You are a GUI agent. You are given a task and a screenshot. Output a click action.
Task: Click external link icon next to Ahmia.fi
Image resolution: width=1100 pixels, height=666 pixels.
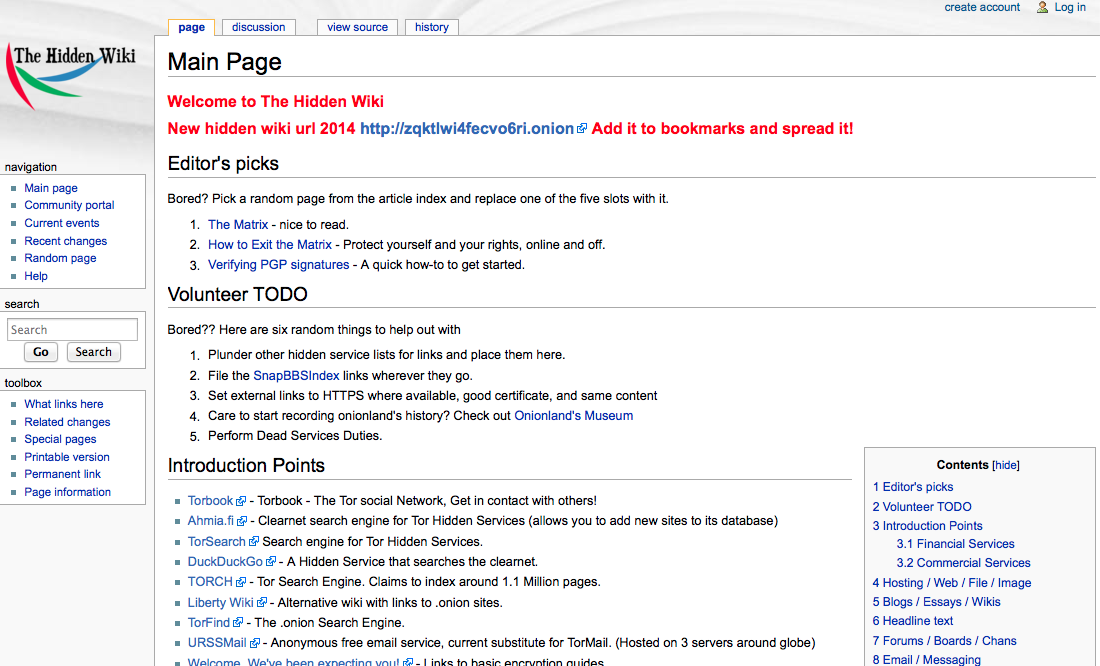pos(242,521)
